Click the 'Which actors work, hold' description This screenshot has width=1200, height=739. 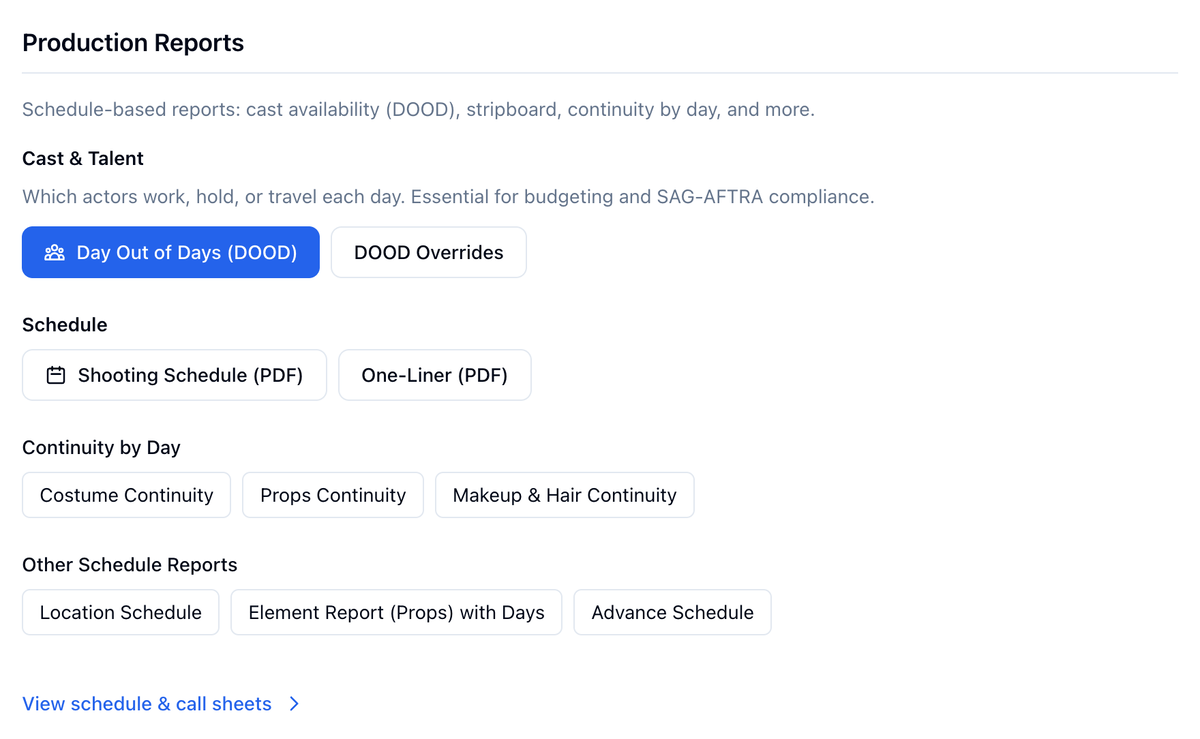[x=448, y=196]
